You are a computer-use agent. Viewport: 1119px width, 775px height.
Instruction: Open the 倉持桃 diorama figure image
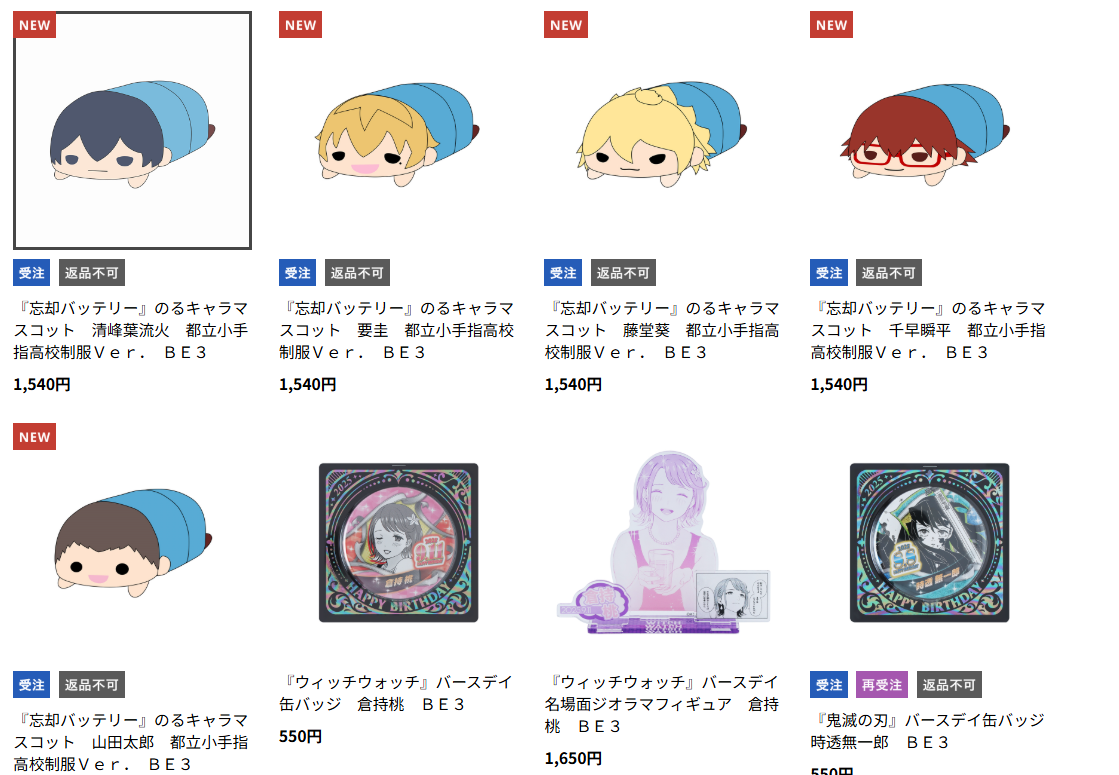pyautogui.click(x=664, y=542)
